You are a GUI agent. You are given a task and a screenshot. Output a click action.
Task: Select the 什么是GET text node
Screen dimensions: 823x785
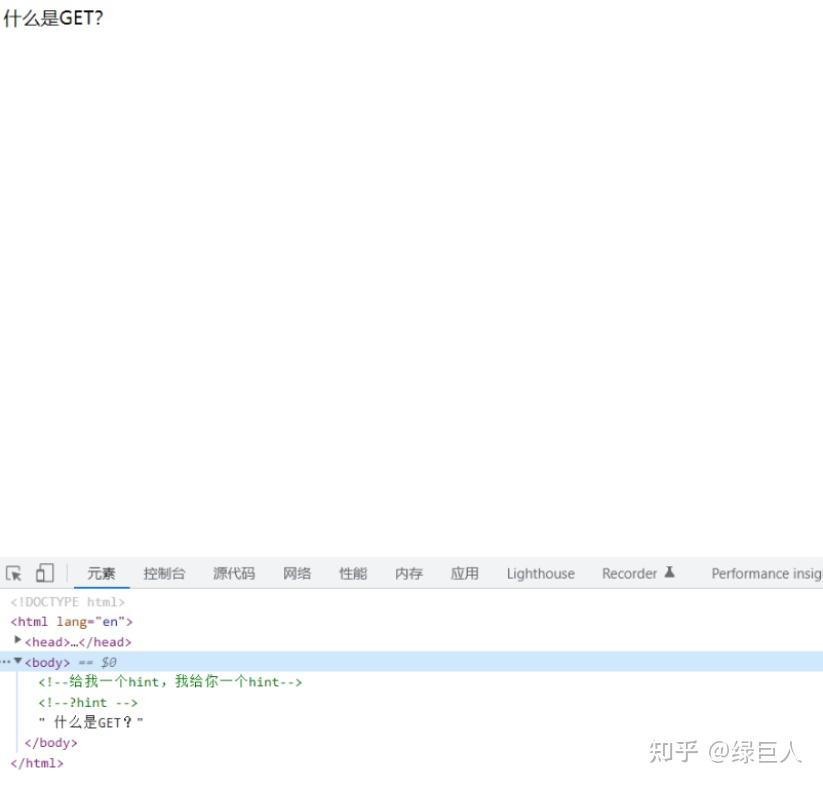[92, 722]
